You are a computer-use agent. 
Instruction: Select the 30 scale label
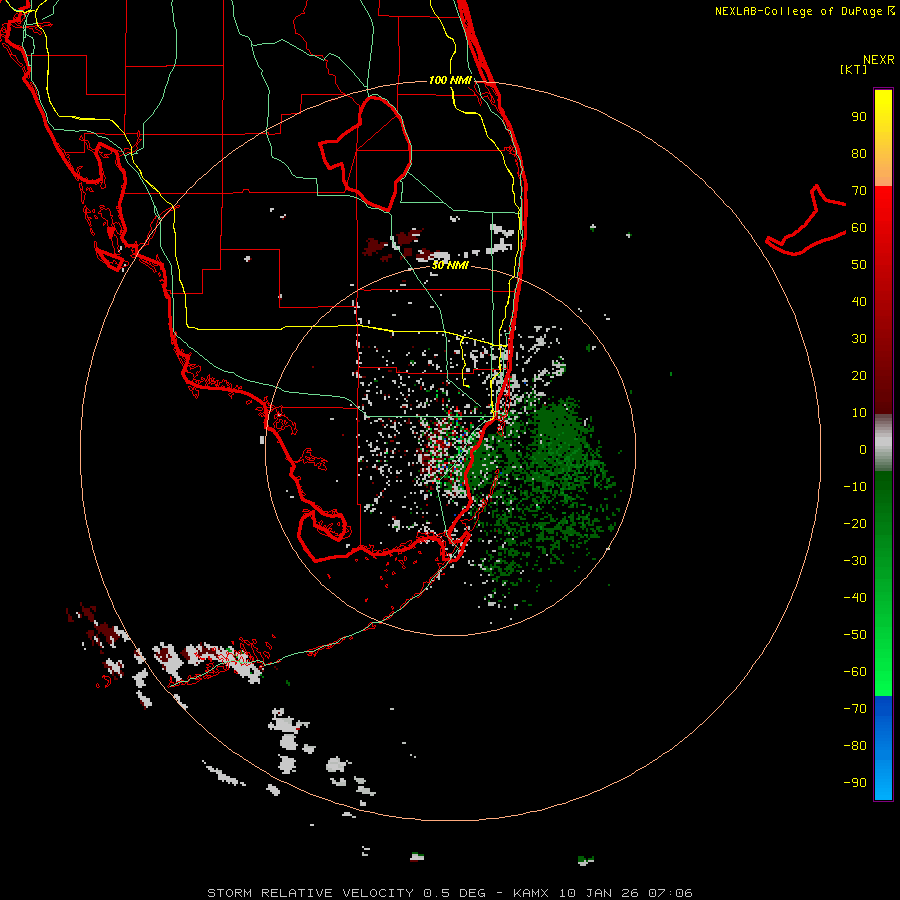859,339
